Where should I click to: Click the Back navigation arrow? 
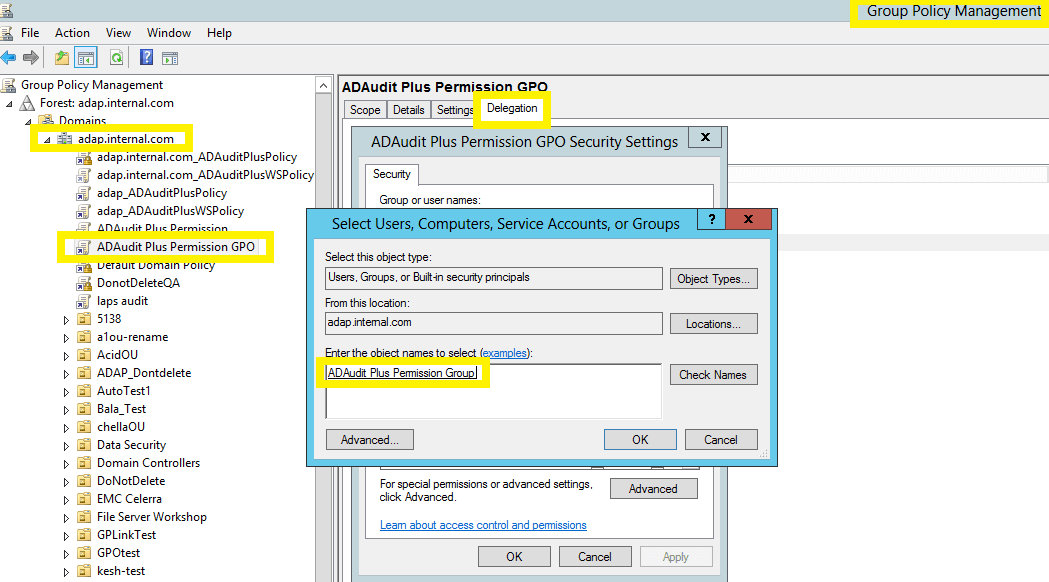coord(10,57)
